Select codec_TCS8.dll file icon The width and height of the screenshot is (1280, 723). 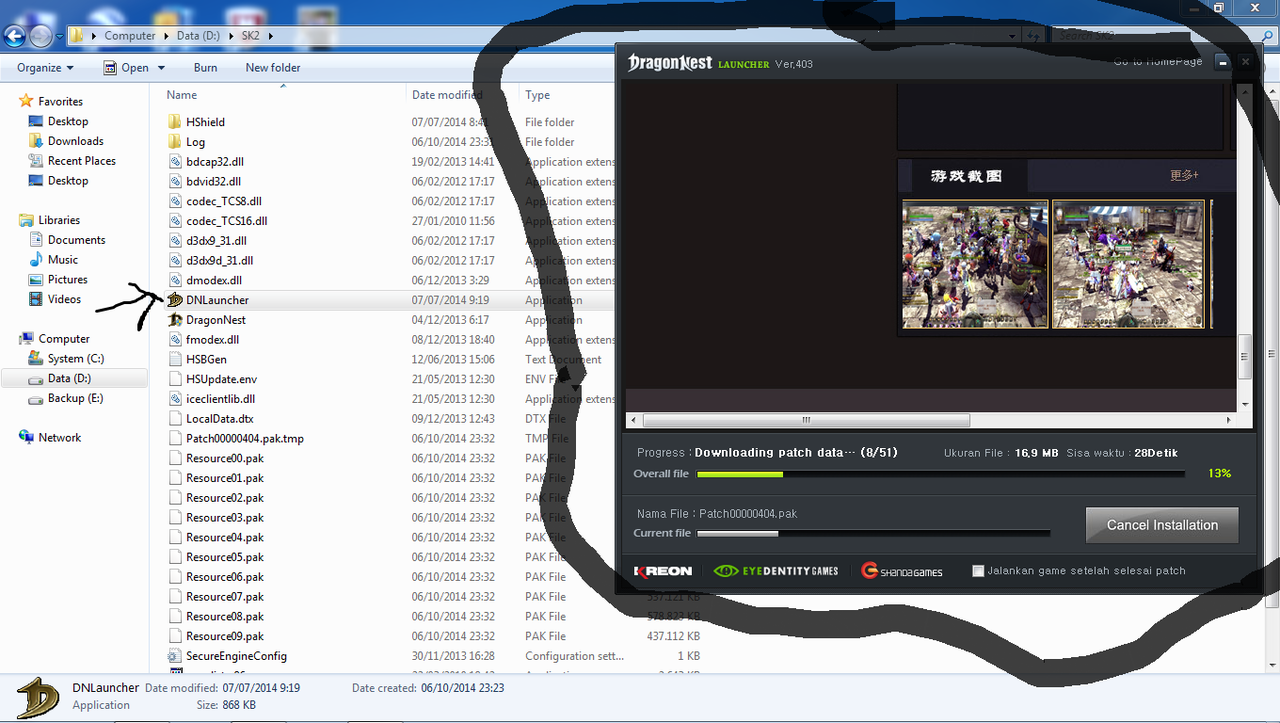[175, 201]
